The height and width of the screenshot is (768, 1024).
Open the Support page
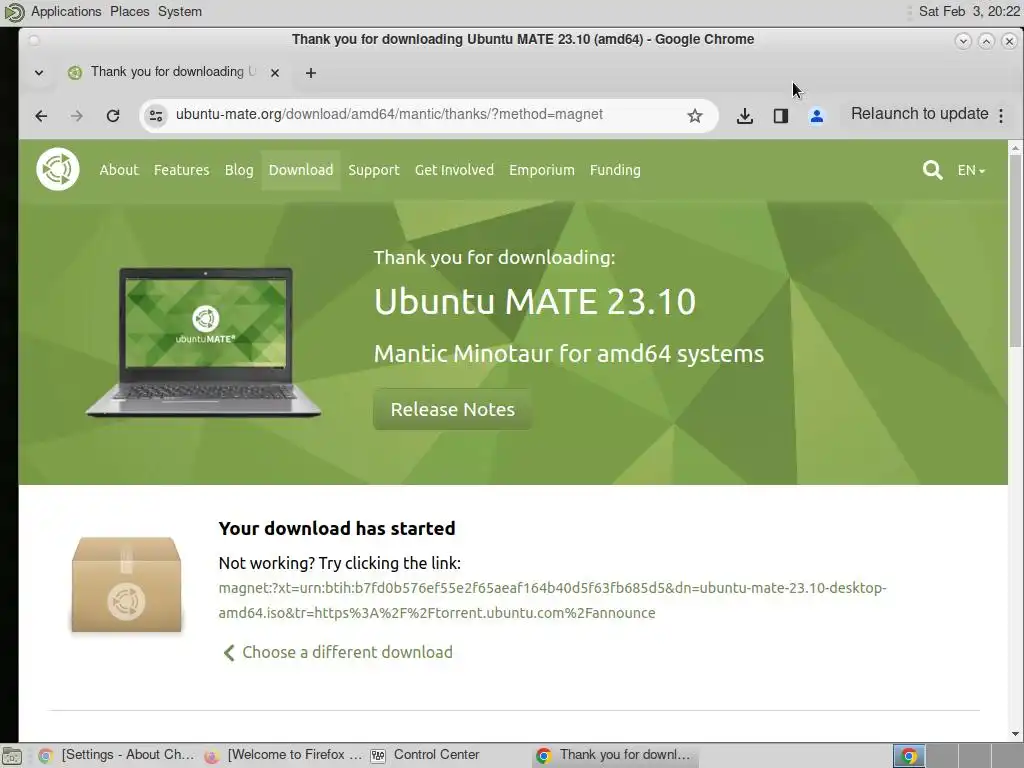[x=374, y=170]
